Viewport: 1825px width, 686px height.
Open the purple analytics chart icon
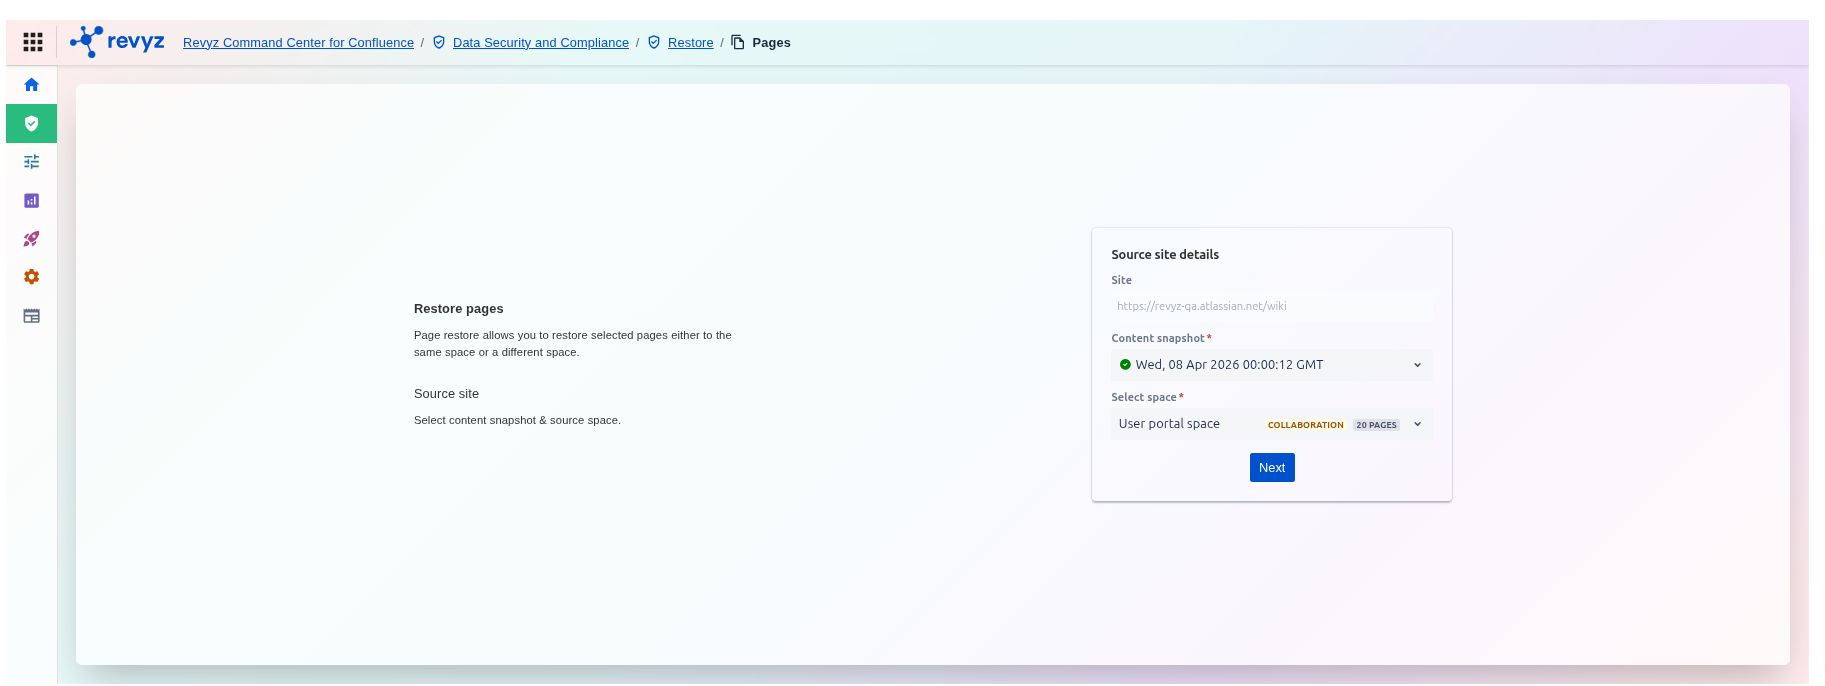click(x=32, y=201)
